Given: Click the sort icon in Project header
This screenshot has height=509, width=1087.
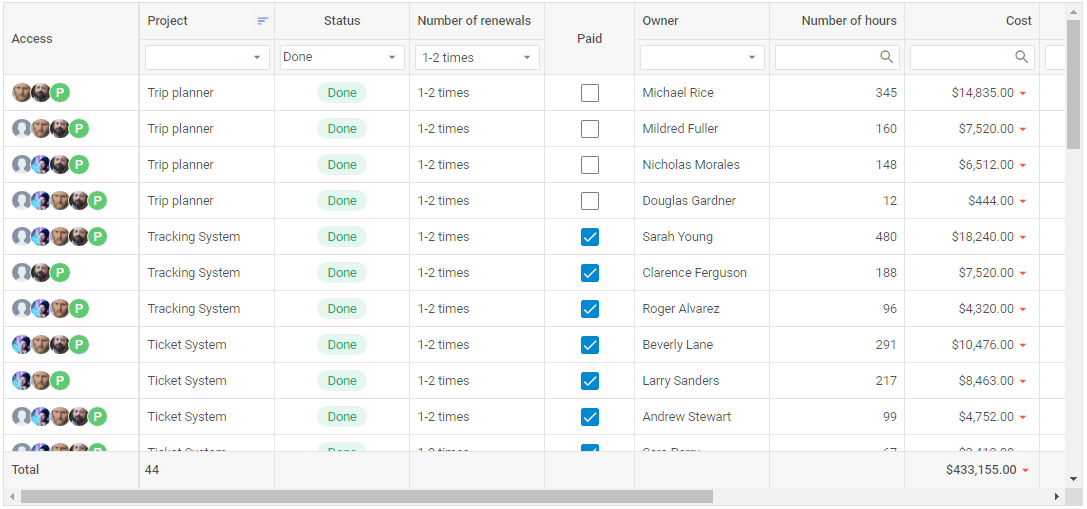Looking at the screenshot, I should pyautogui.click(x=263, y=21).
